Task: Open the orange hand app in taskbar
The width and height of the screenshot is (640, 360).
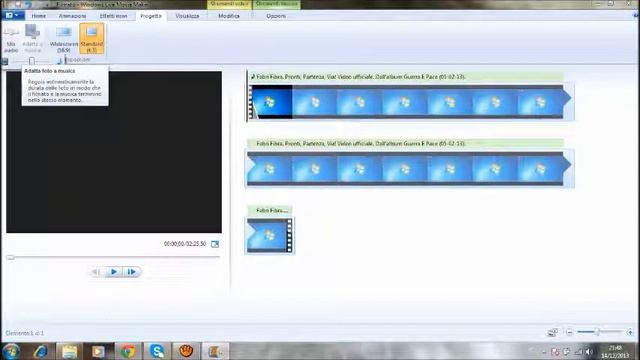Action: [x=186, y=351]
